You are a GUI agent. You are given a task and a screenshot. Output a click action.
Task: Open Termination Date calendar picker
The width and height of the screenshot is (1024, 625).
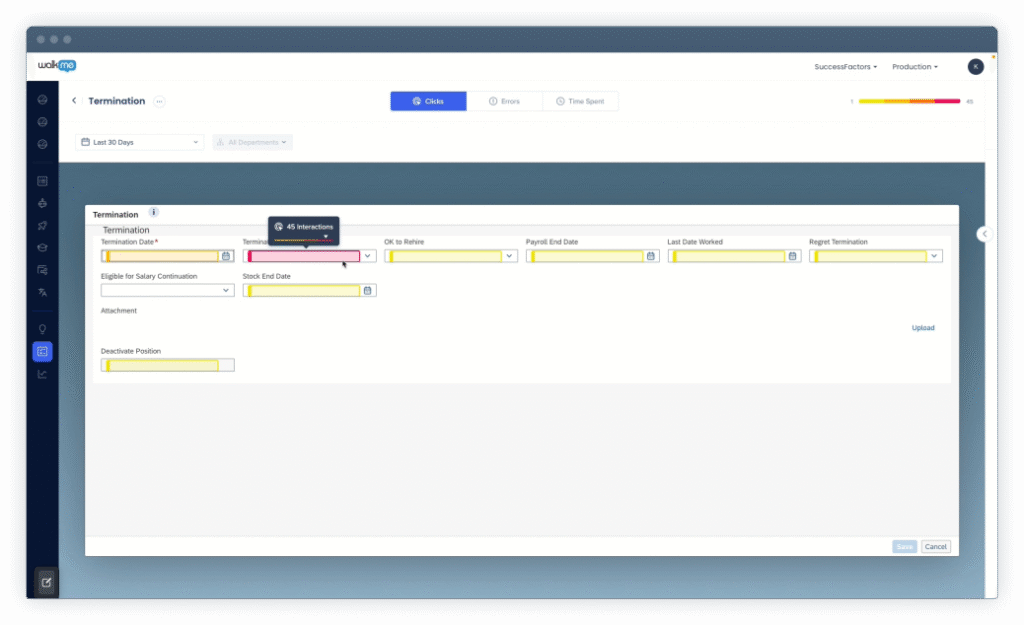[226, 256]
